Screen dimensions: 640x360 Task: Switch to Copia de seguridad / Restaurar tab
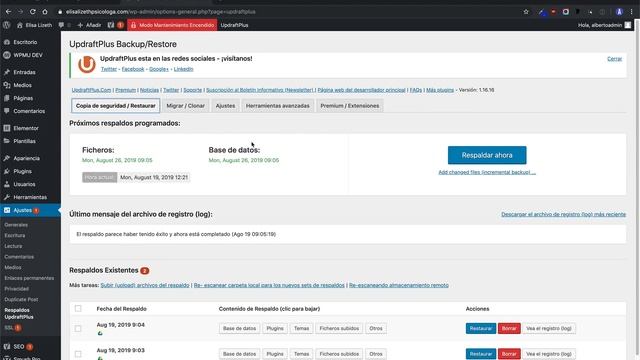pos(116,106)
